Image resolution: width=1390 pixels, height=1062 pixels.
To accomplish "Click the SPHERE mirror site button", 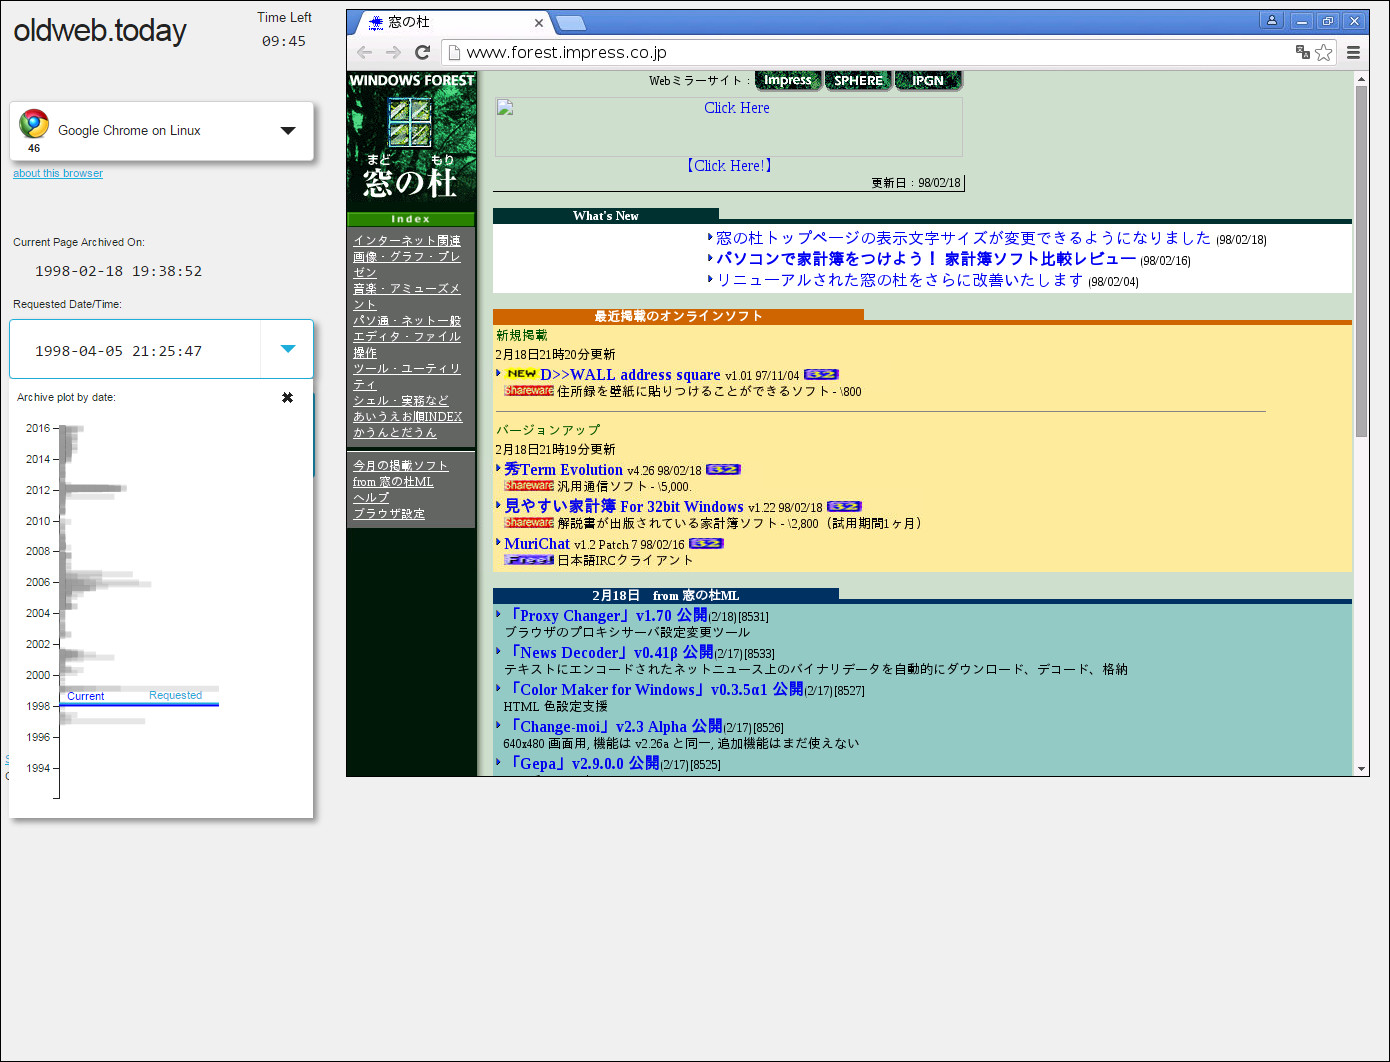I will tap(858, 80).
